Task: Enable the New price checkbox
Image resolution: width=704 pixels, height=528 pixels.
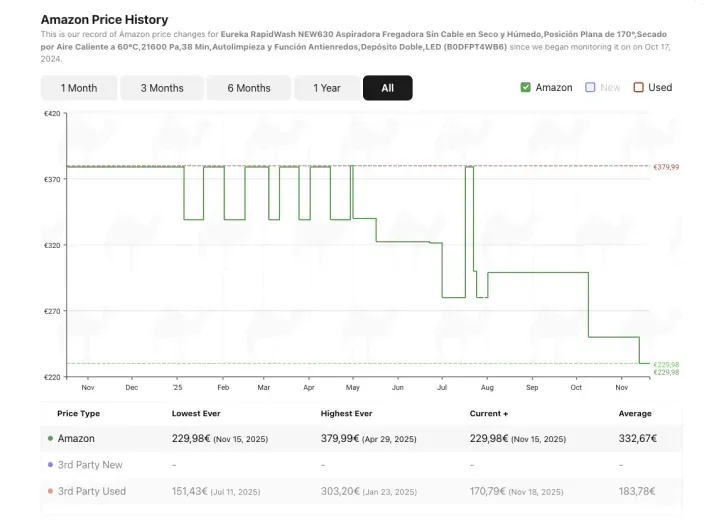Action: [590, 87]
